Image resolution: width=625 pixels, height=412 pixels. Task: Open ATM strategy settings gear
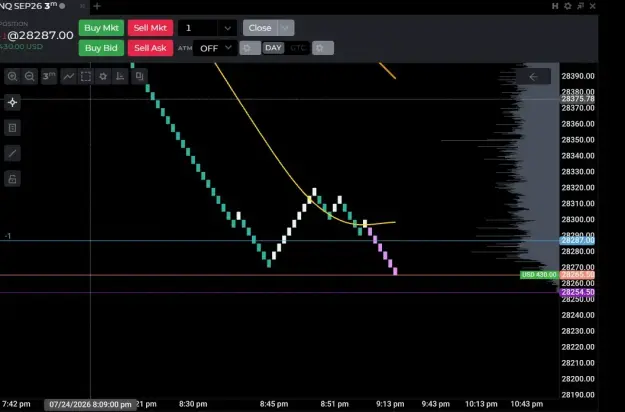click(250, 48)
